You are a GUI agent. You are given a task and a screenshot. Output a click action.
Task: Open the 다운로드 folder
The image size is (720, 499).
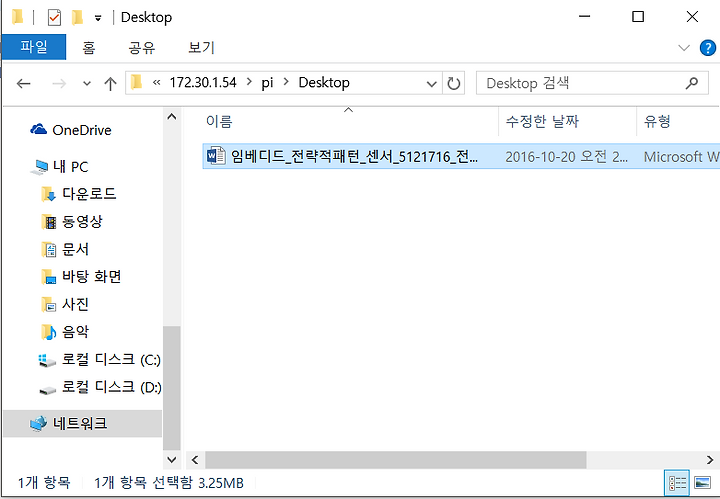(x=89, y=194)
